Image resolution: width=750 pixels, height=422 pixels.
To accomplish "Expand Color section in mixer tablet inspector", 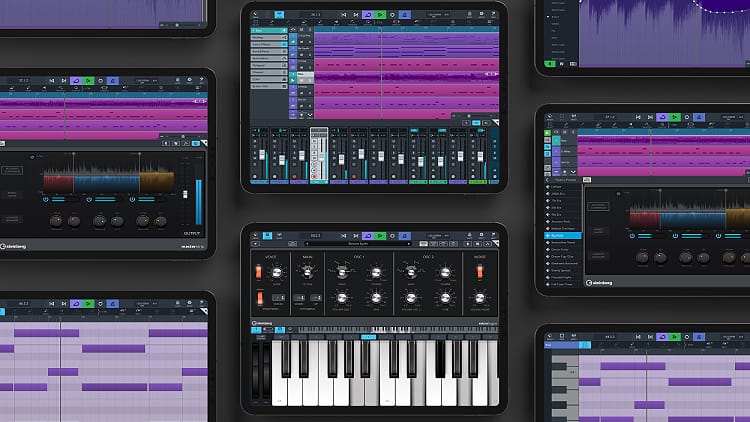I will coord(269,79).
